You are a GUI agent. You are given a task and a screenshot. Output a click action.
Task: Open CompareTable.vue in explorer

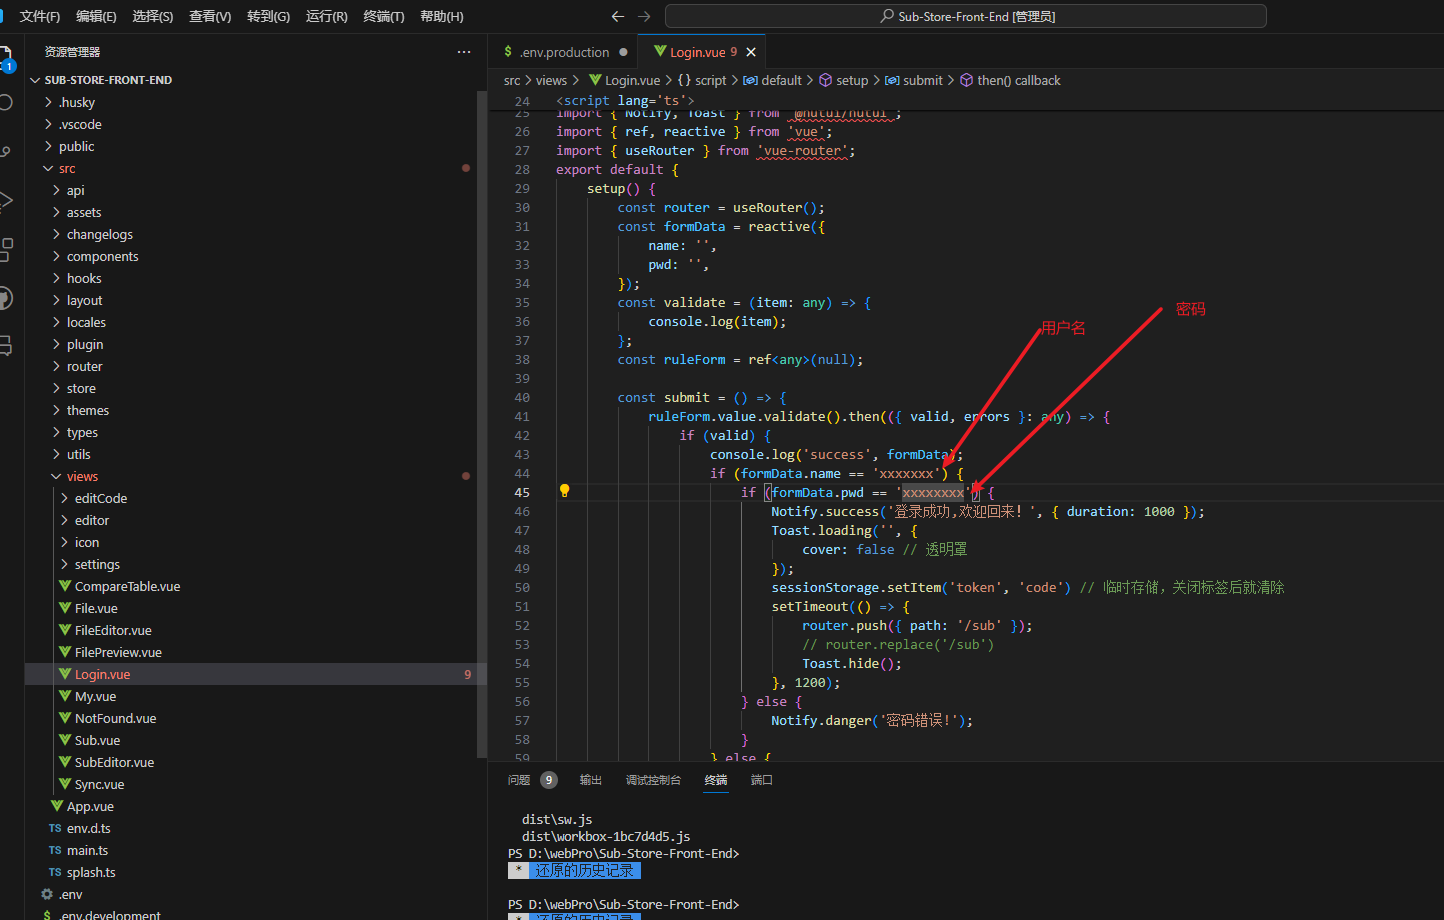tap(127, 586)
